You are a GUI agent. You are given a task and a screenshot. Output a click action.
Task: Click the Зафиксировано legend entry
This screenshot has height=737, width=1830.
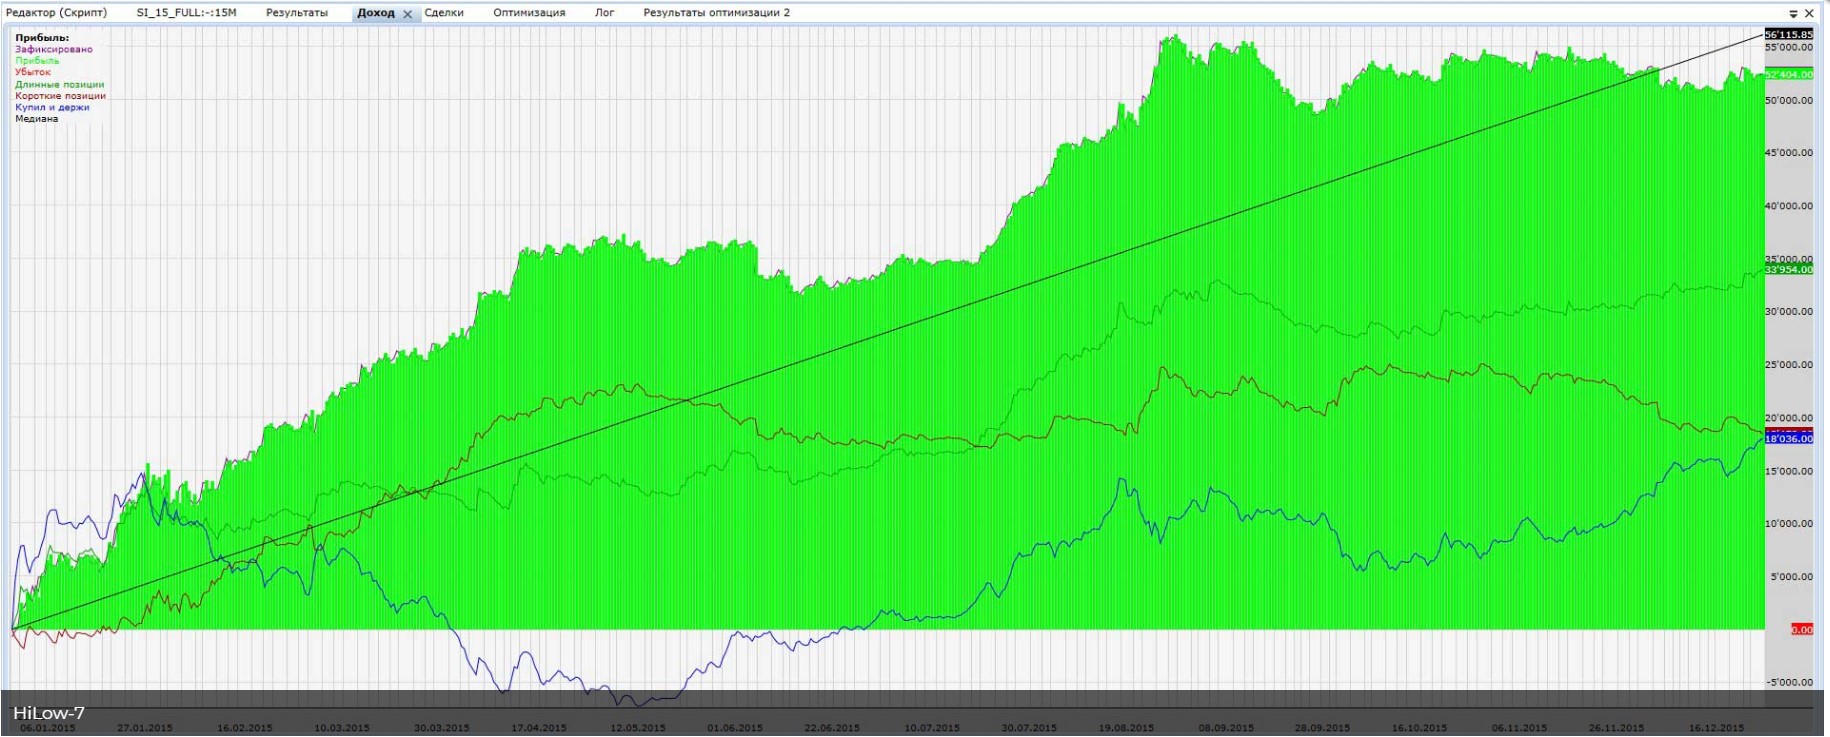point(54,49)
